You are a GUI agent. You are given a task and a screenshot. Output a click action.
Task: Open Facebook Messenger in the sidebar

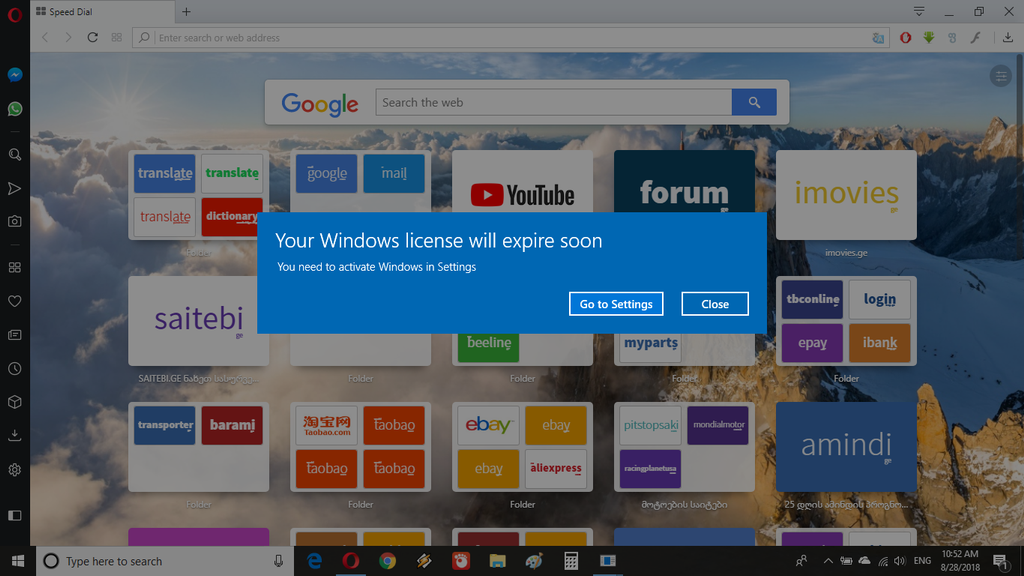click(x=14, y=75)
